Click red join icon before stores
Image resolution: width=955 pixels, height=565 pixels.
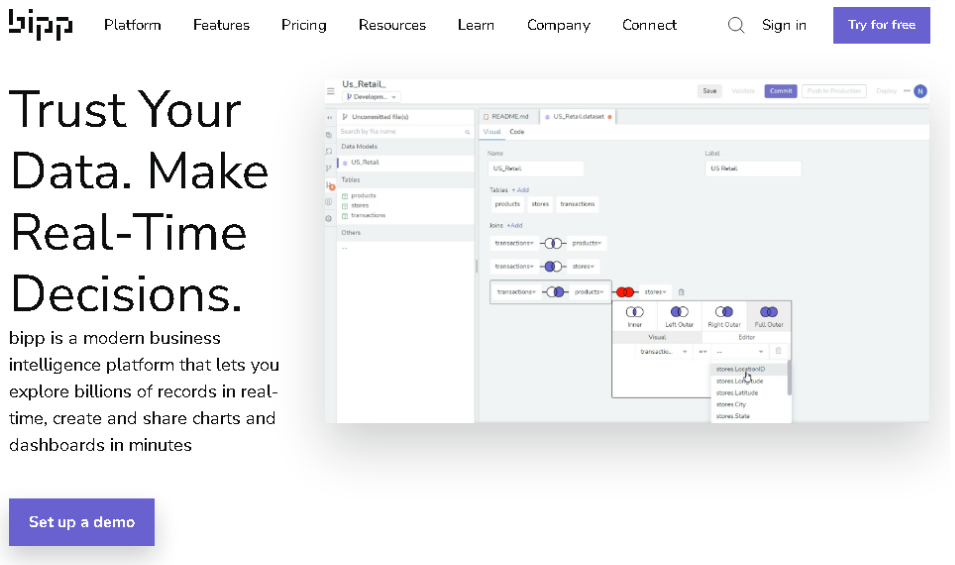(625, 292)
